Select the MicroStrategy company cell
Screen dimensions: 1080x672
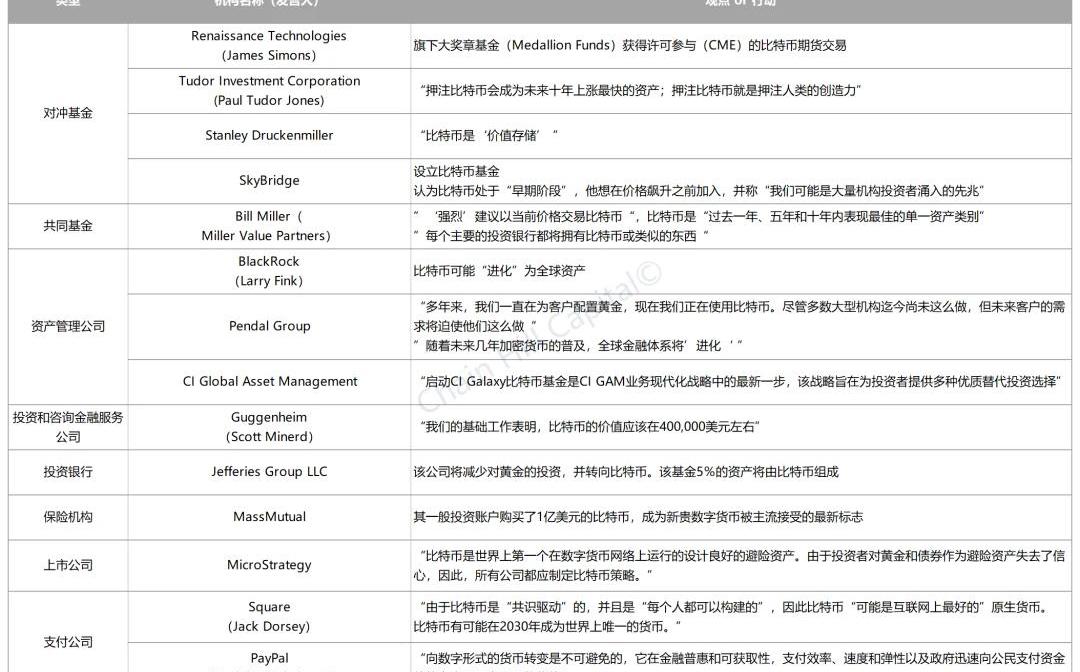269,565
